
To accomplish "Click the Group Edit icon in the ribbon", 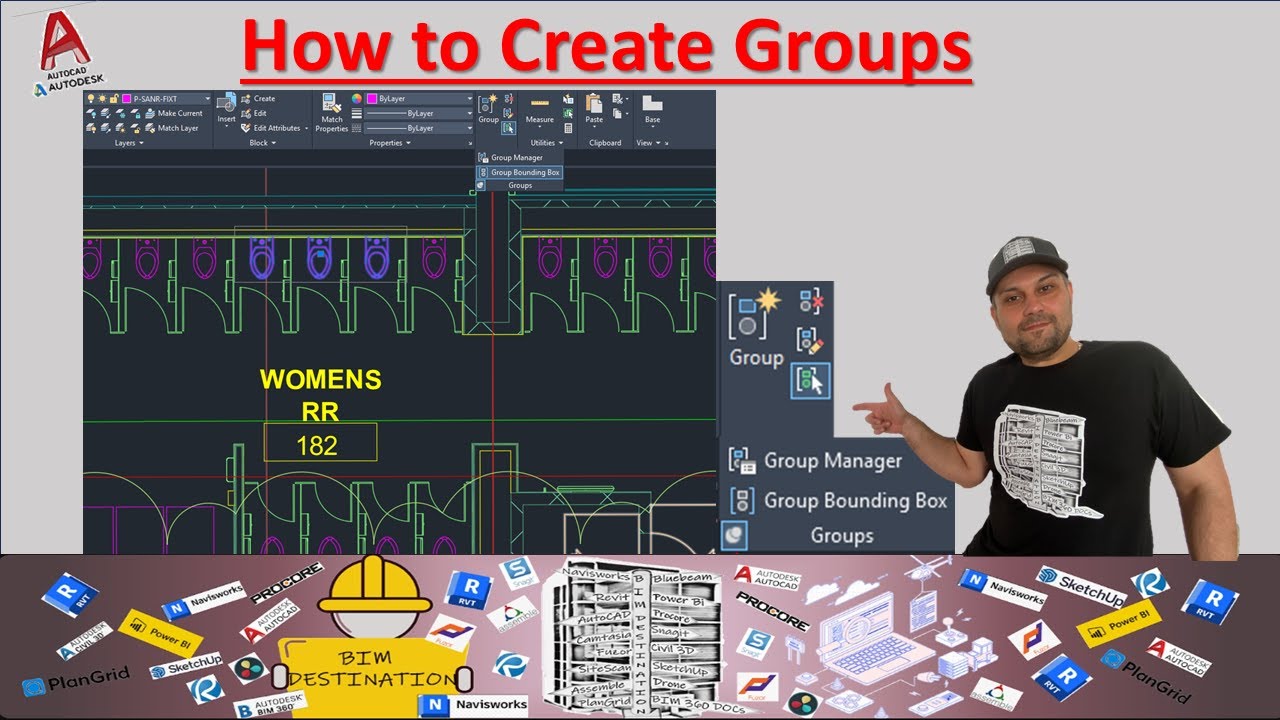I will coord(508,113).
